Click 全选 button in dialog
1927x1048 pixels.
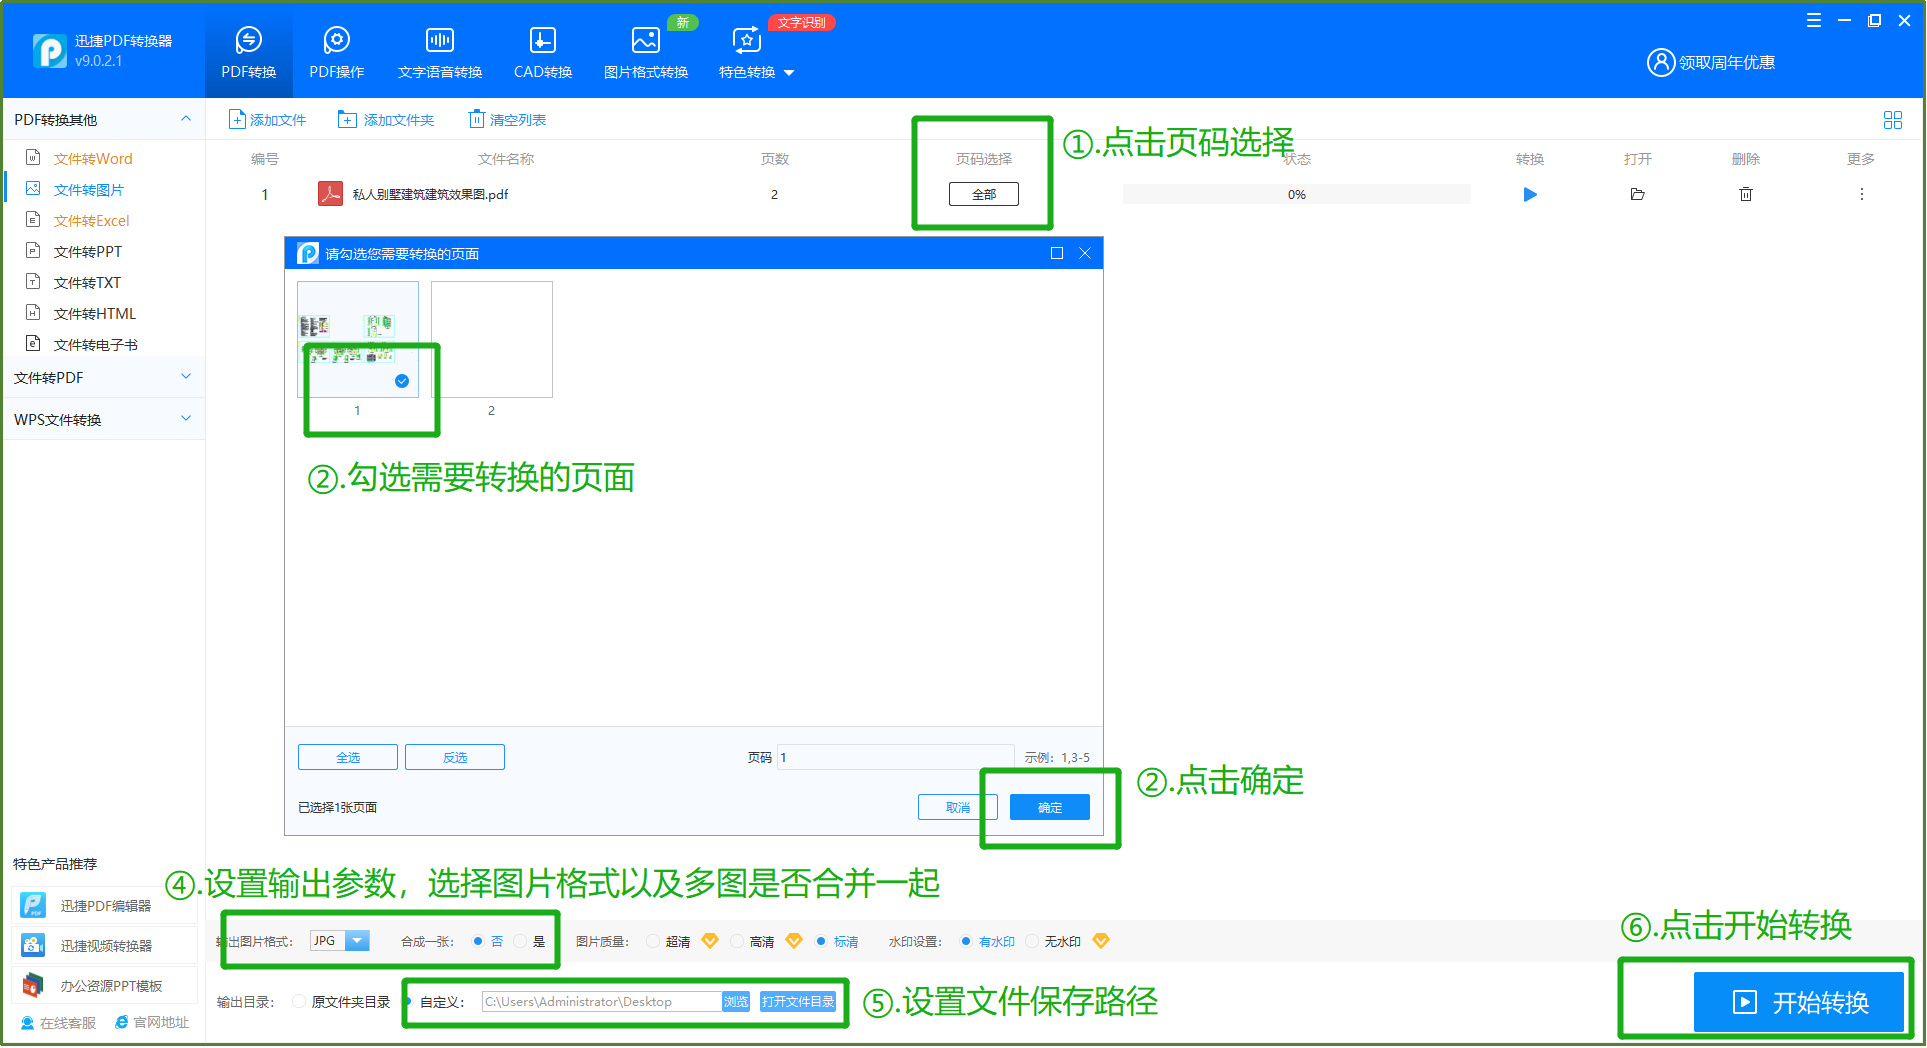point(348,757)
